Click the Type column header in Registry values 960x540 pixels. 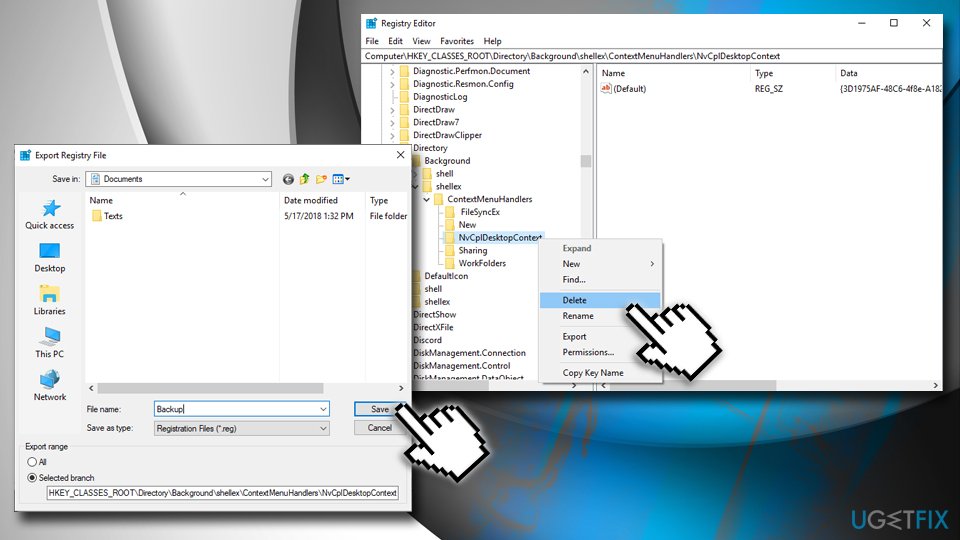coord(791,73)
